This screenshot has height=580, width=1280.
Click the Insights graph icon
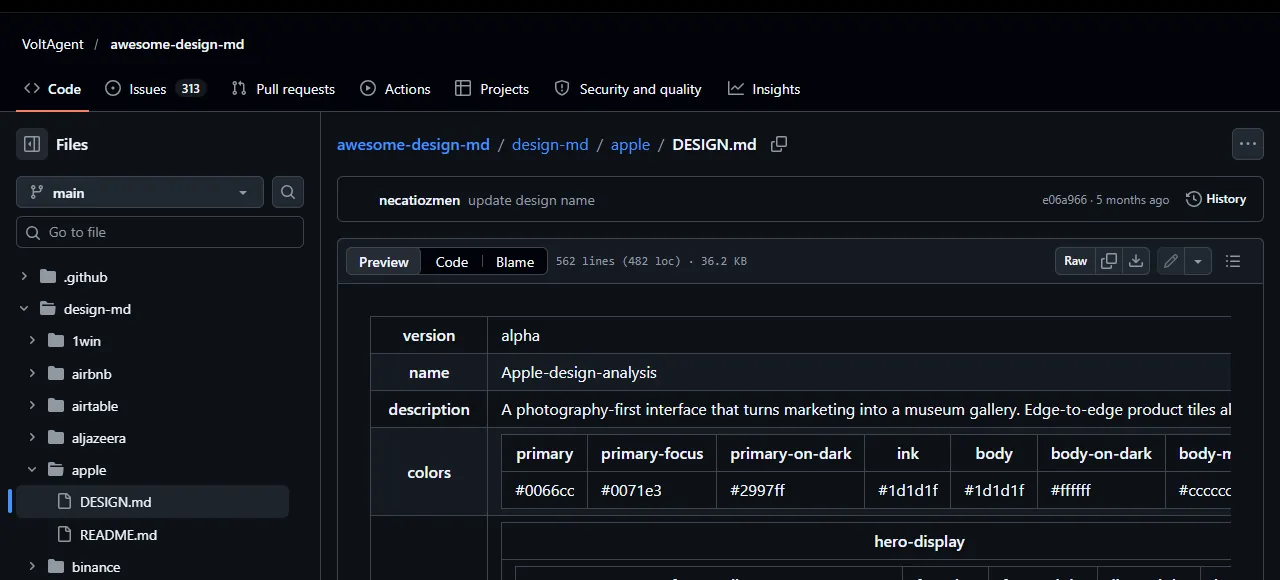click(x=736, y=89)
